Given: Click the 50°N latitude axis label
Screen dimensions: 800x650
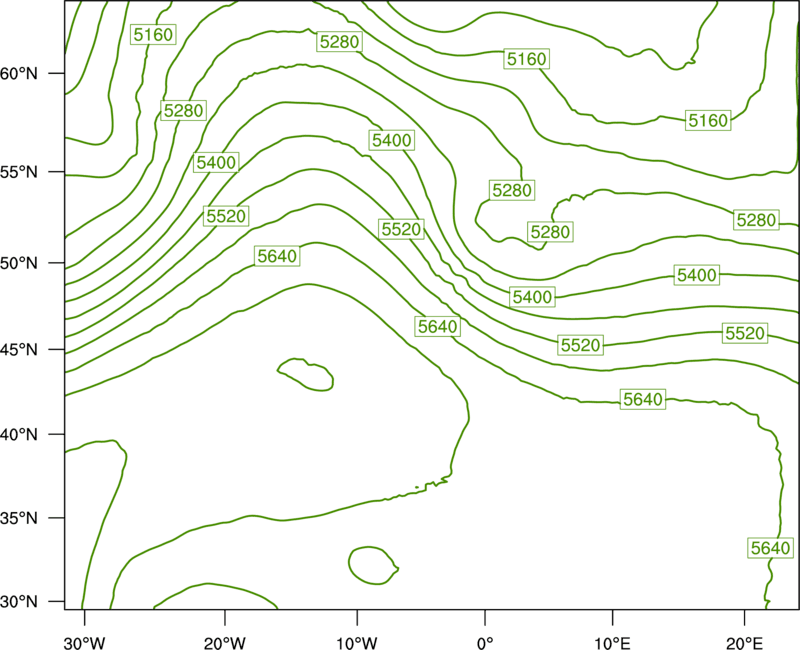Looking at the screenshot, I should (x=19, y=263).
